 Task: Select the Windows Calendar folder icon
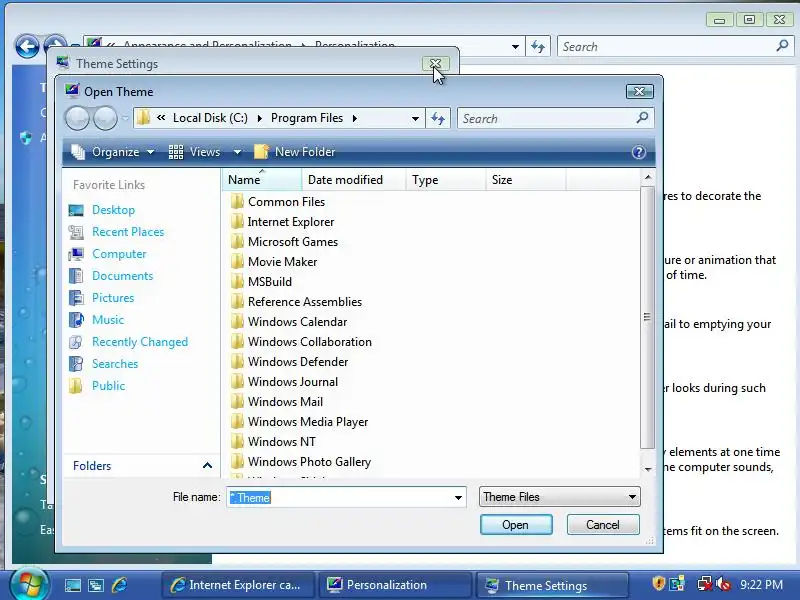click(237, 321)
